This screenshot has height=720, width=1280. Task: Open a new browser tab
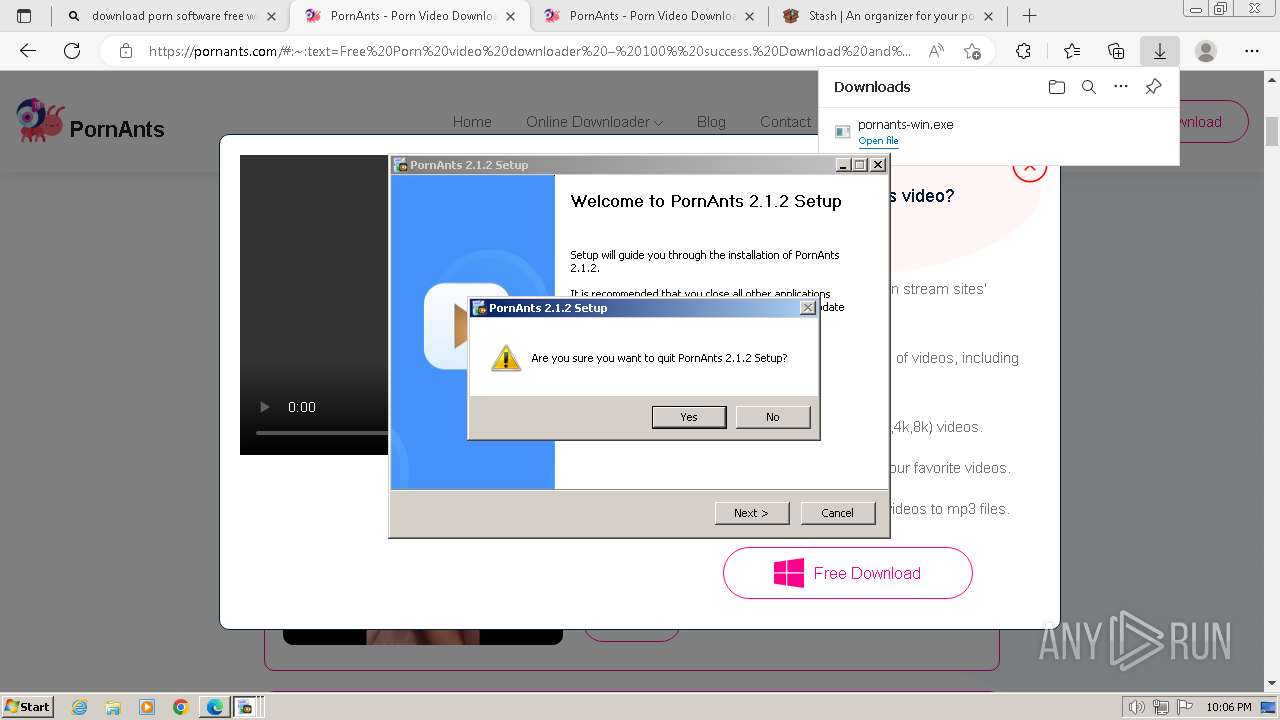click(1029, 16)
